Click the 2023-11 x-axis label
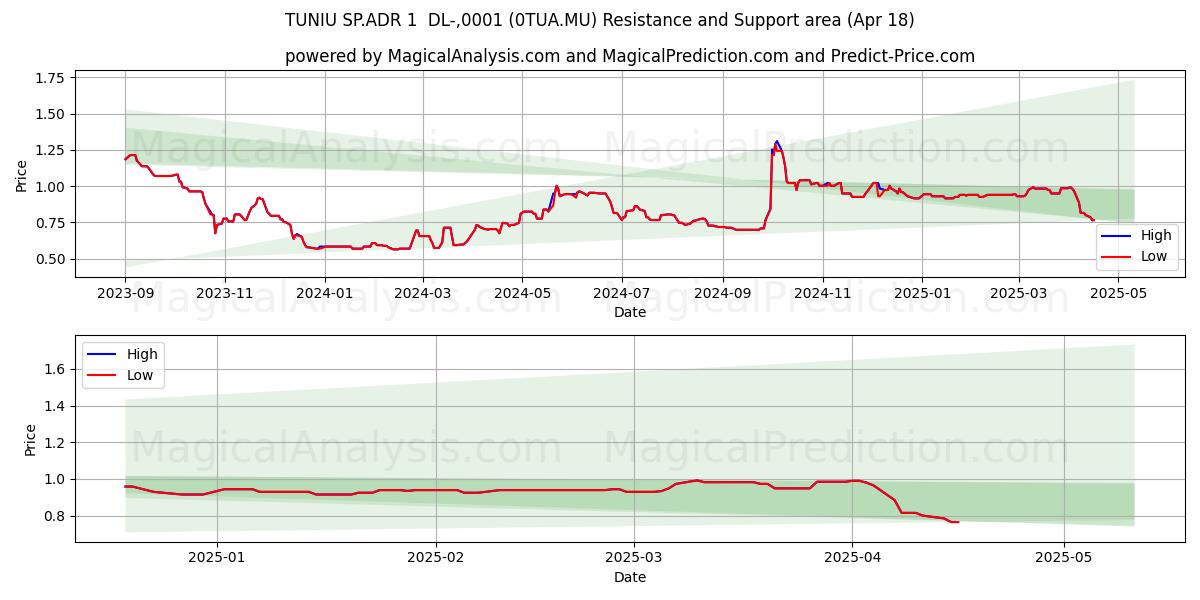 tap(224, 294)
